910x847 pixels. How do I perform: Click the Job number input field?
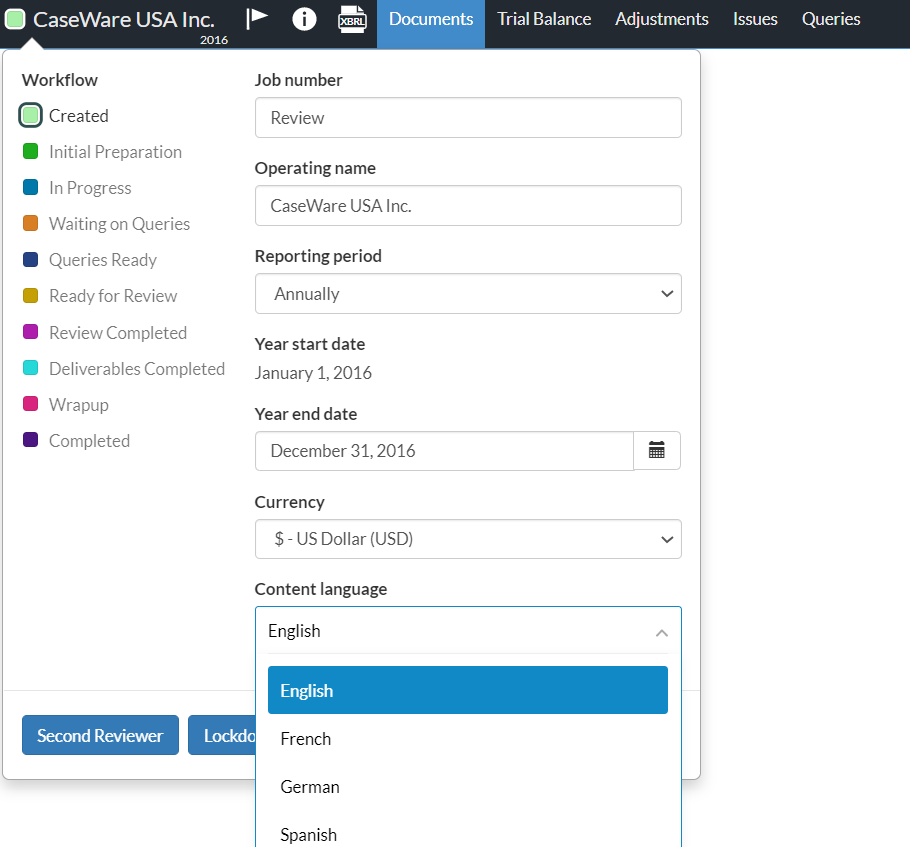468,118
